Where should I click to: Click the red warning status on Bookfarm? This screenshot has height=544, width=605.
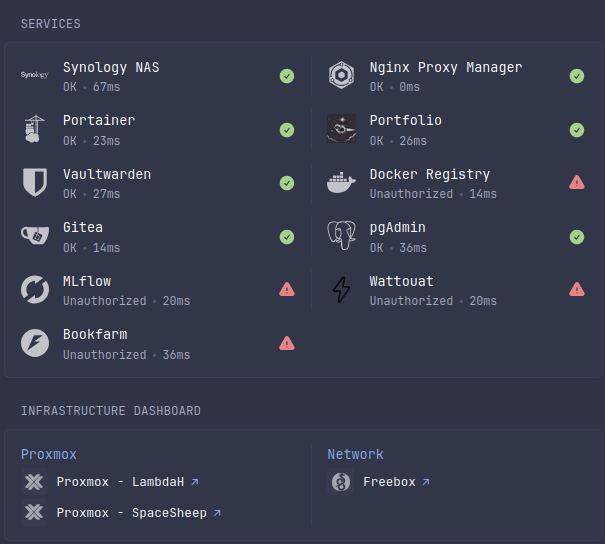[x=287, y=343]
